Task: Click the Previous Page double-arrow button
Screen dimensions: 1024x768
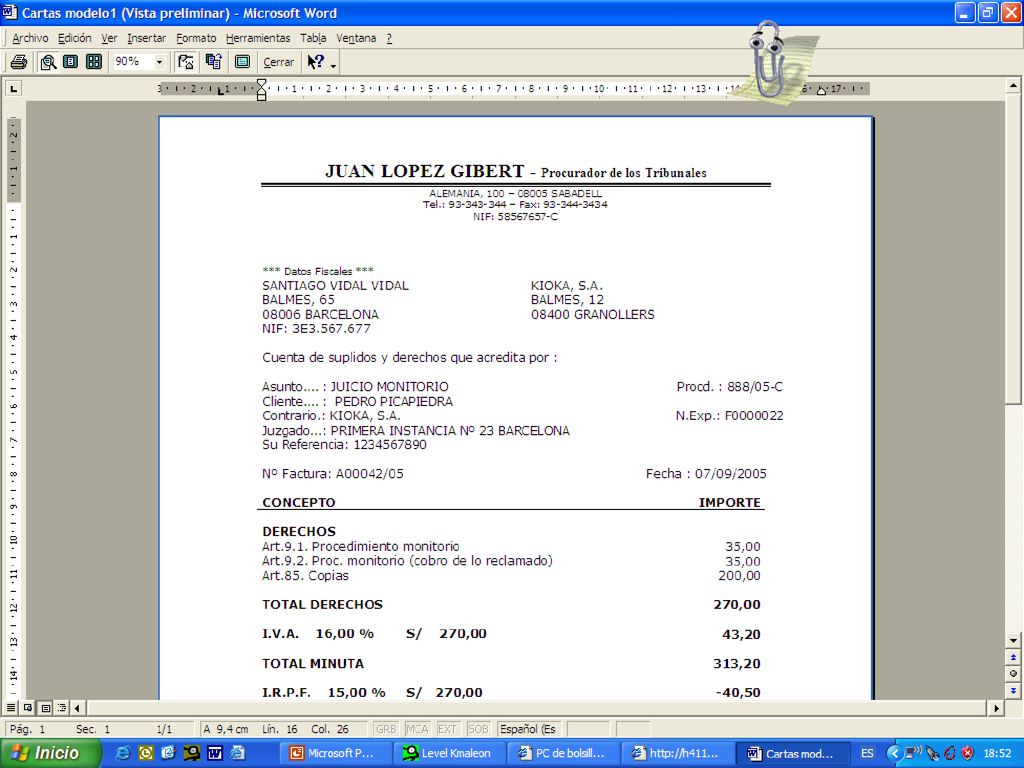Action: pyautogui.click(x=1014, y=657)
